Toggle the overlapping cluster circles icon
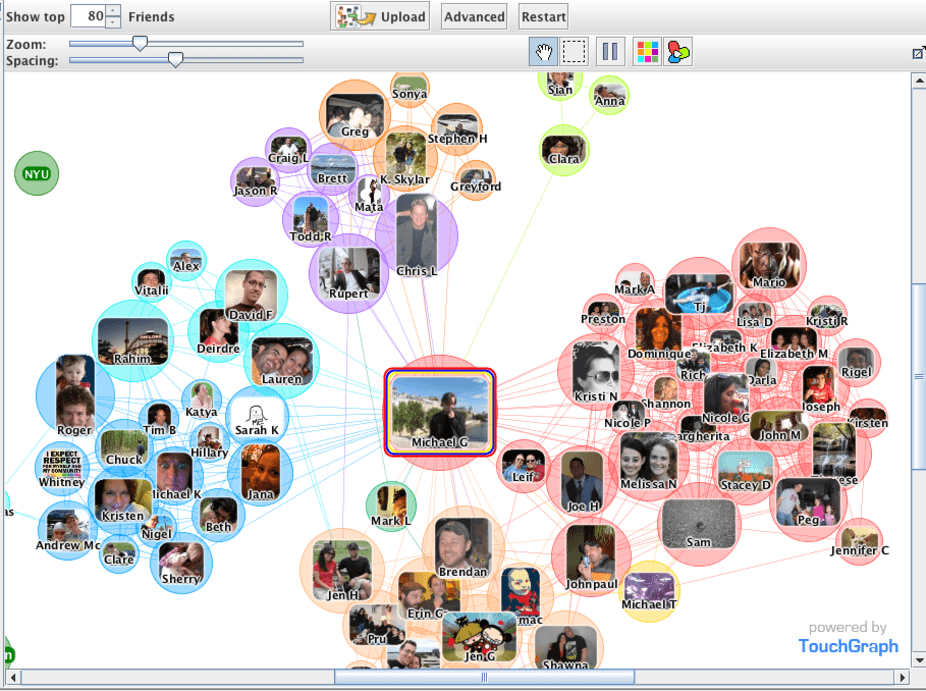The image size is (926, 691). point(678,51)
